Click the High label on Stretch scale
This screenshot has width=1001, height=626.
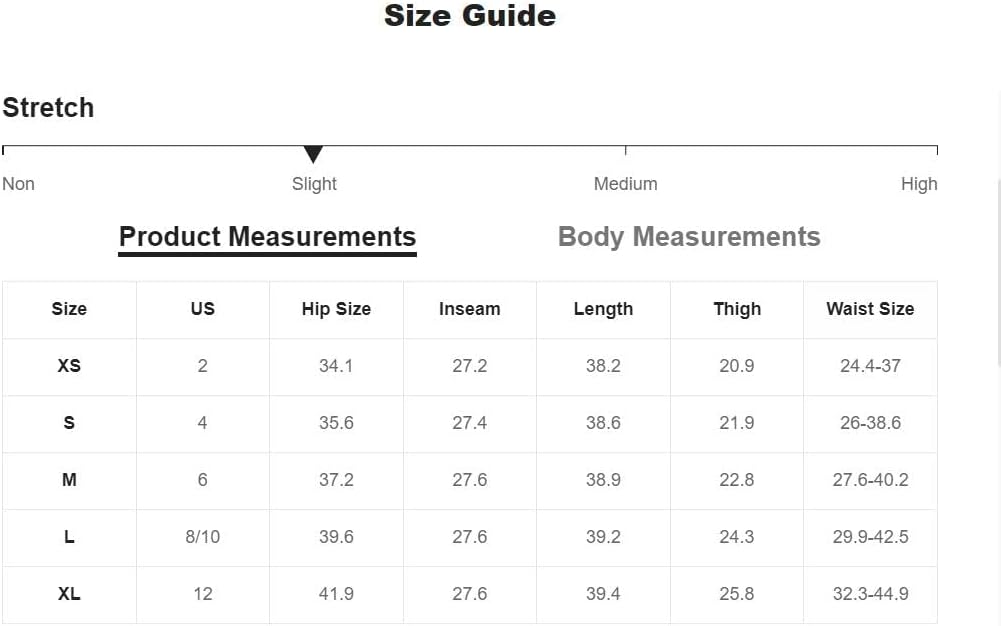(919, 184)
